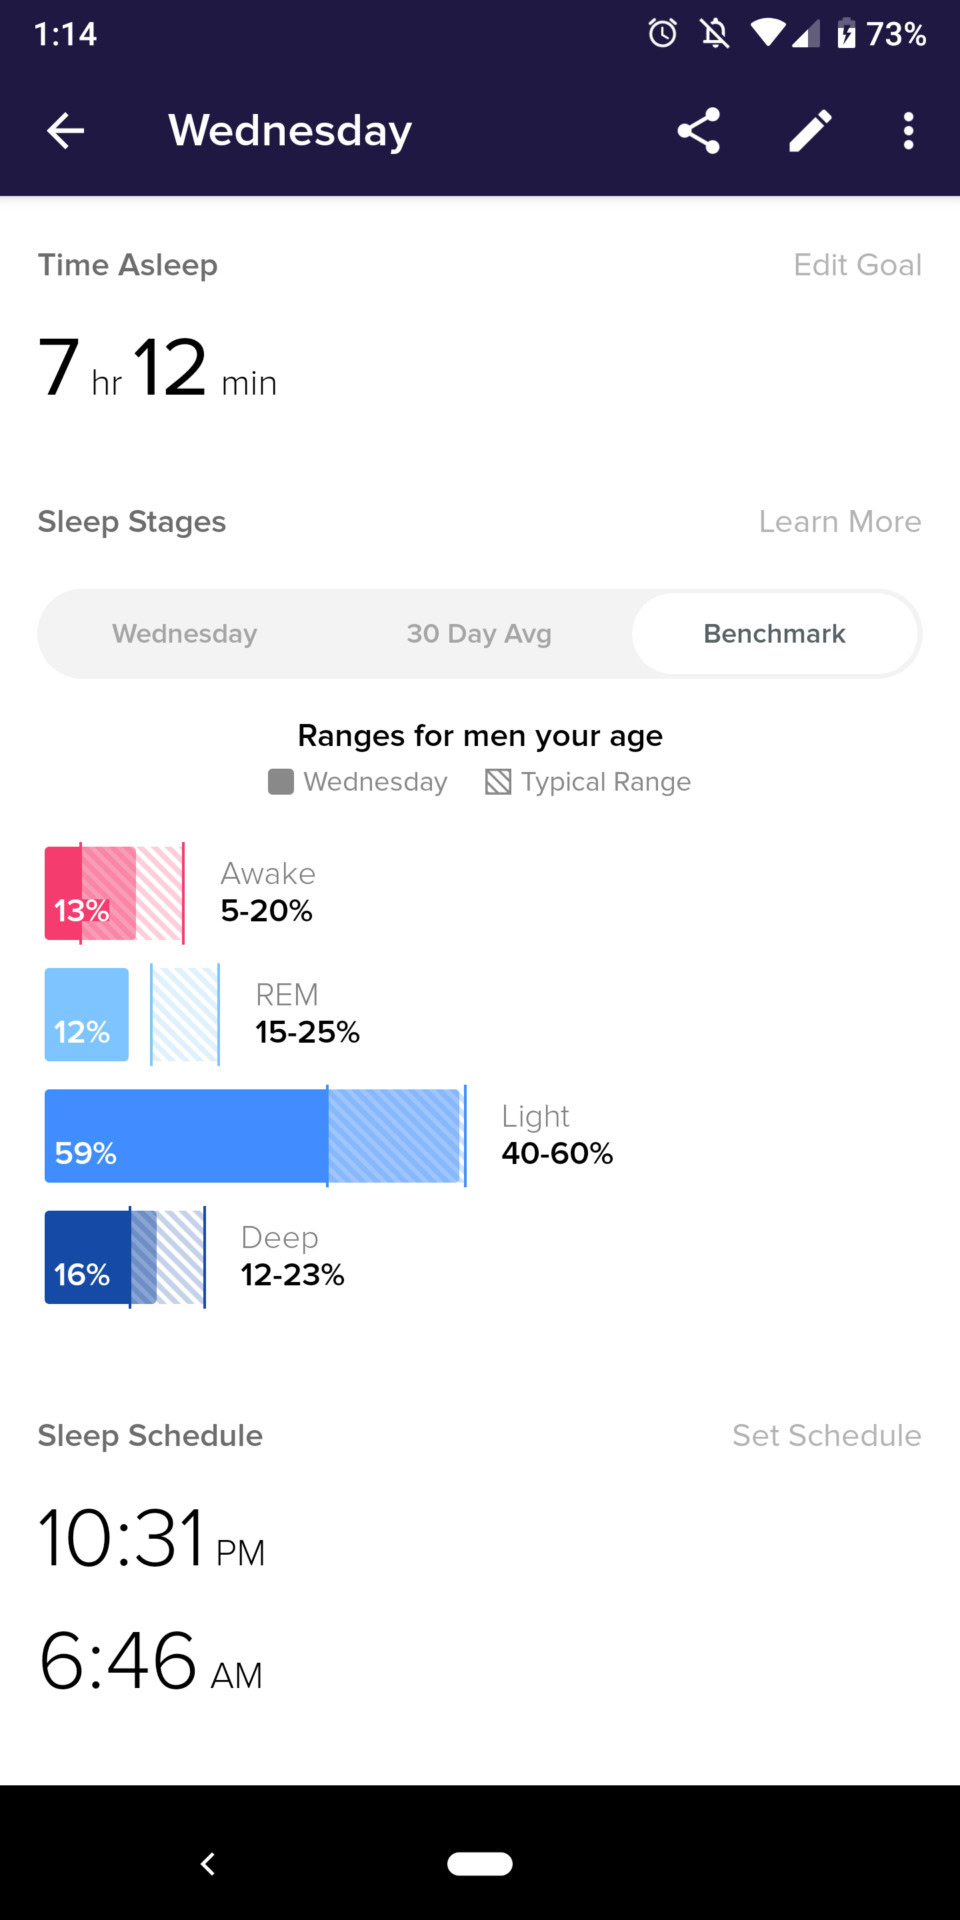The image size is (960, 1920).
Task: Tap the light blue REM 12% bar
Action: 86,1014
